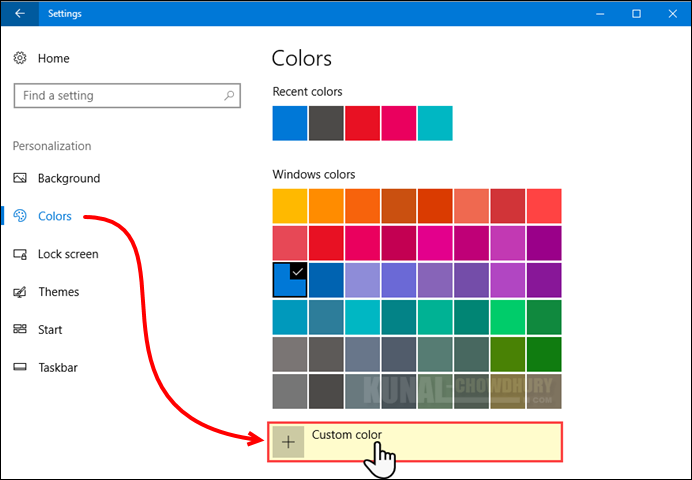This screenshot has width=692, height=480.
Task: Select bright green Windows color swatch
Action: (508, 317)
